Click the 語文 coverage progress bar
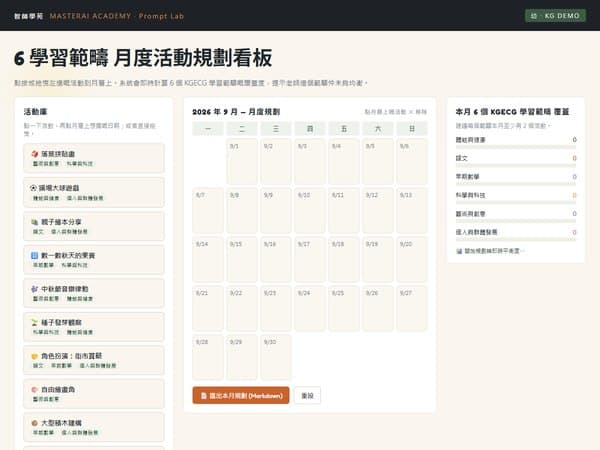The image size is (600, 450). point(516,166)
